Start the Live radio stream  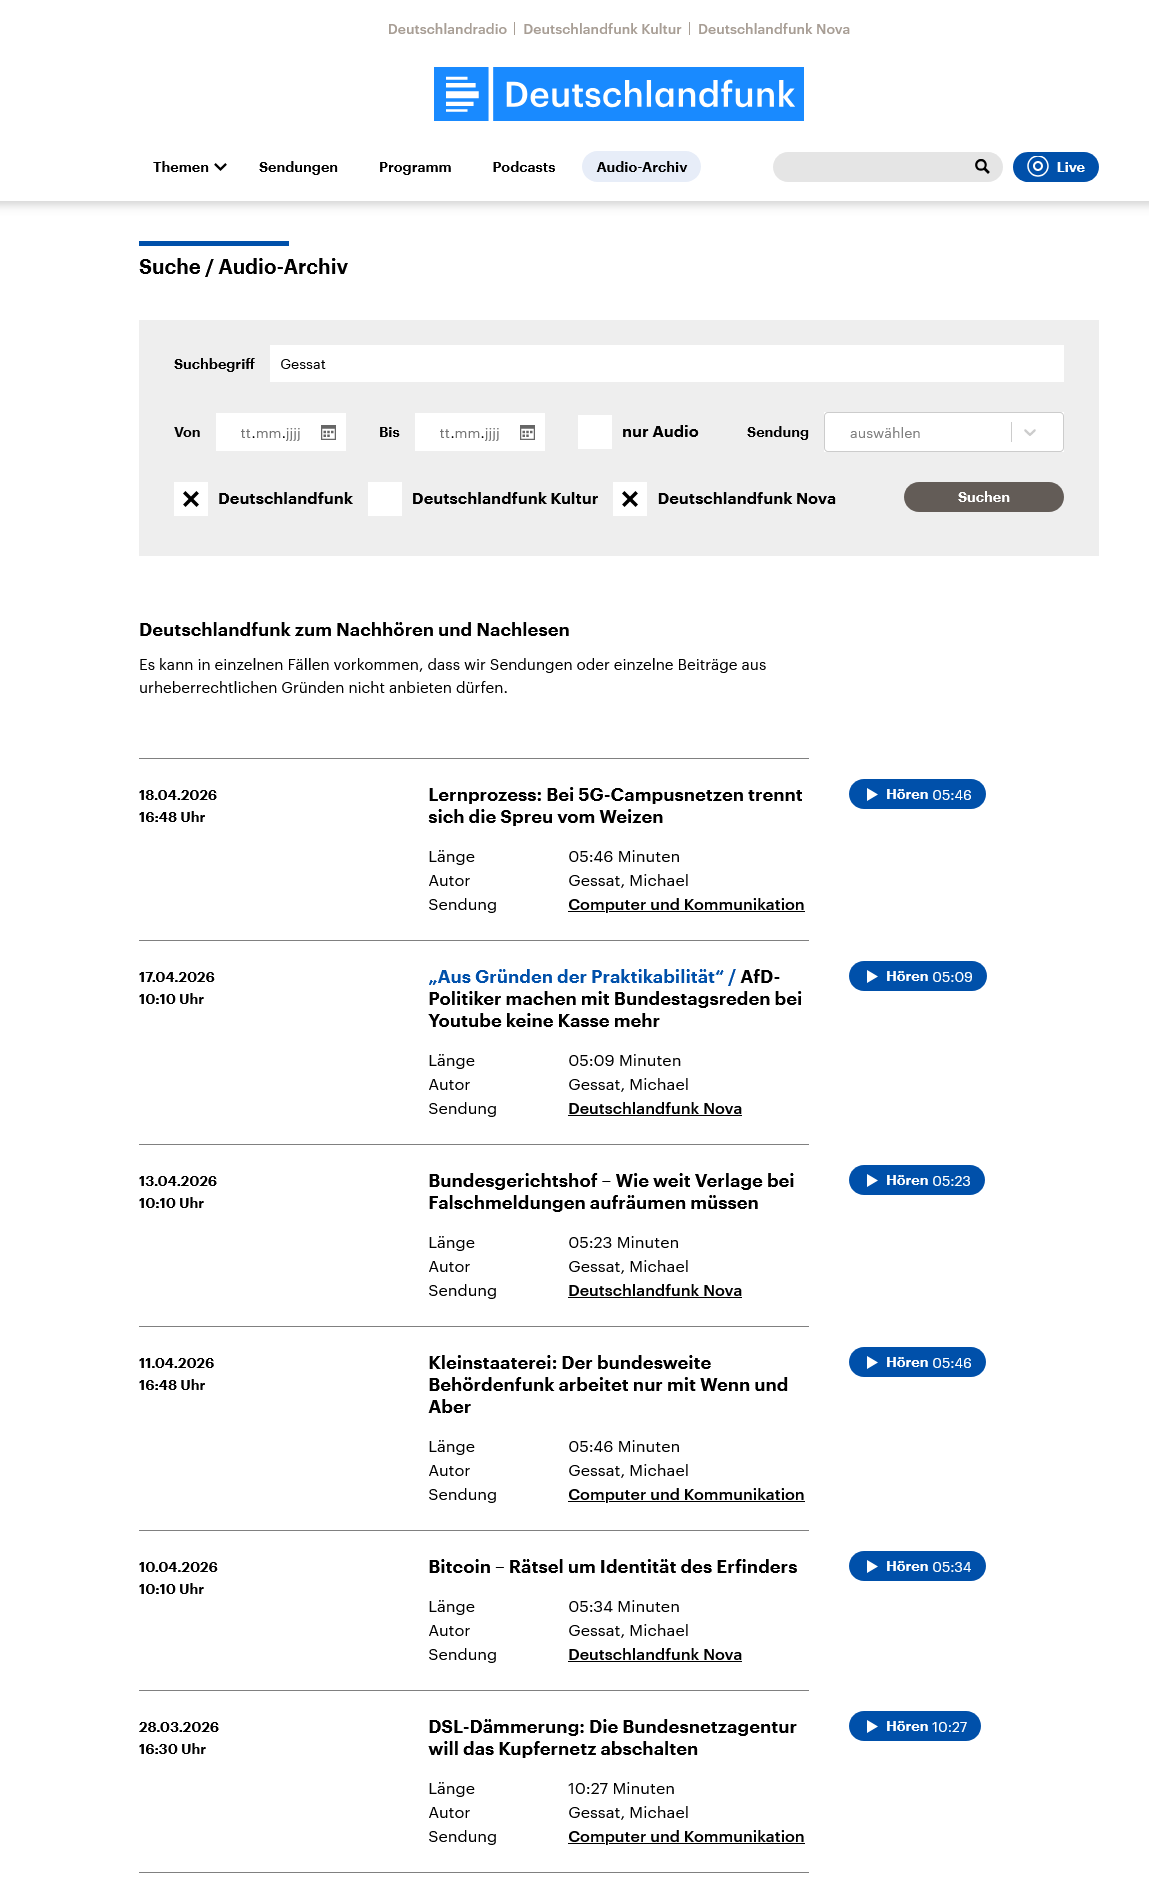[x=1055, y=167]
